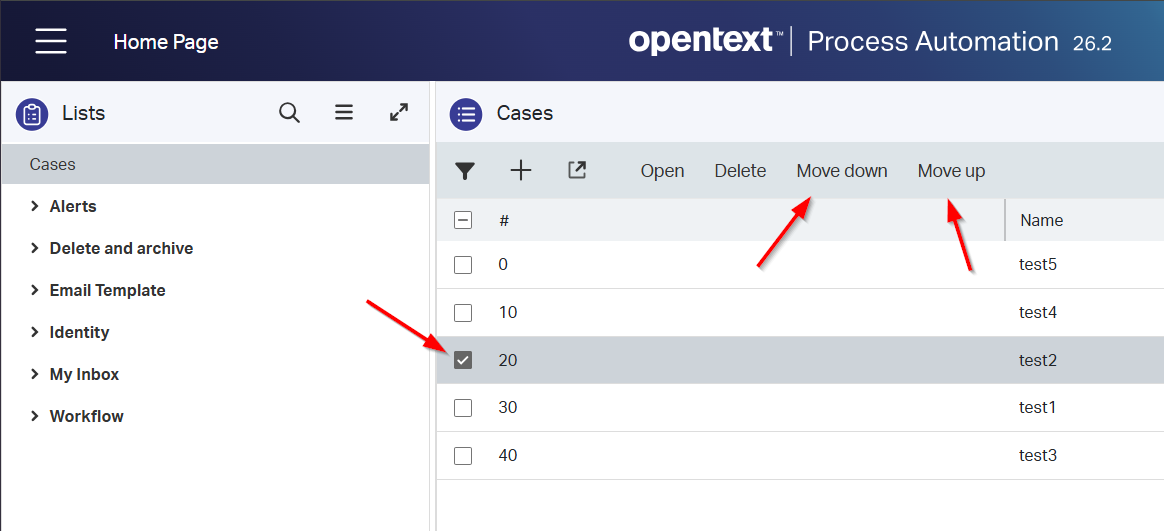This screenshot has width=1164, height=531.
Task: Click order value 10 cell
Action: tap(508, 313)
